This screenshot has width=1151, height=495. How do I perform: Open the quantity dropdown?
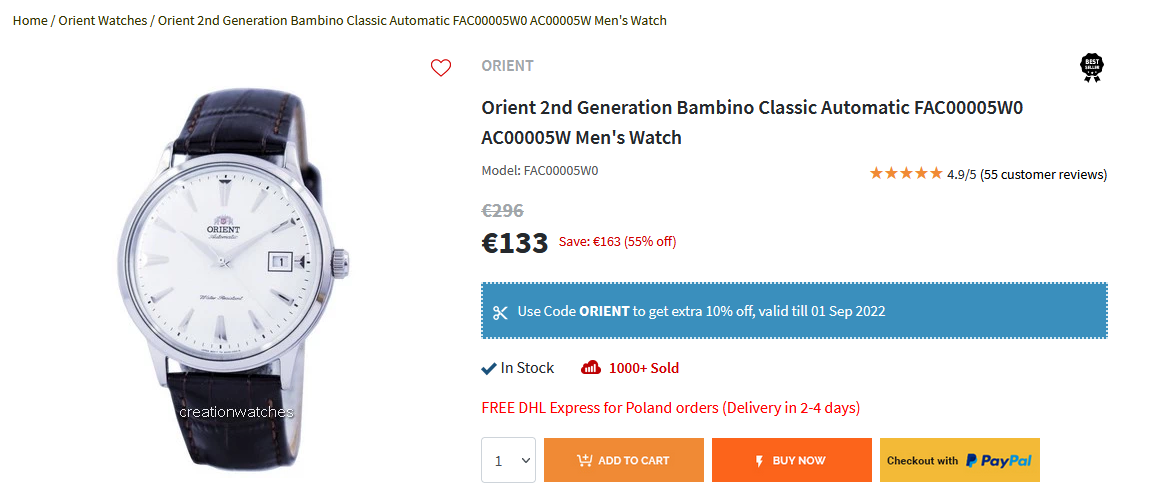tap(508, 460)
